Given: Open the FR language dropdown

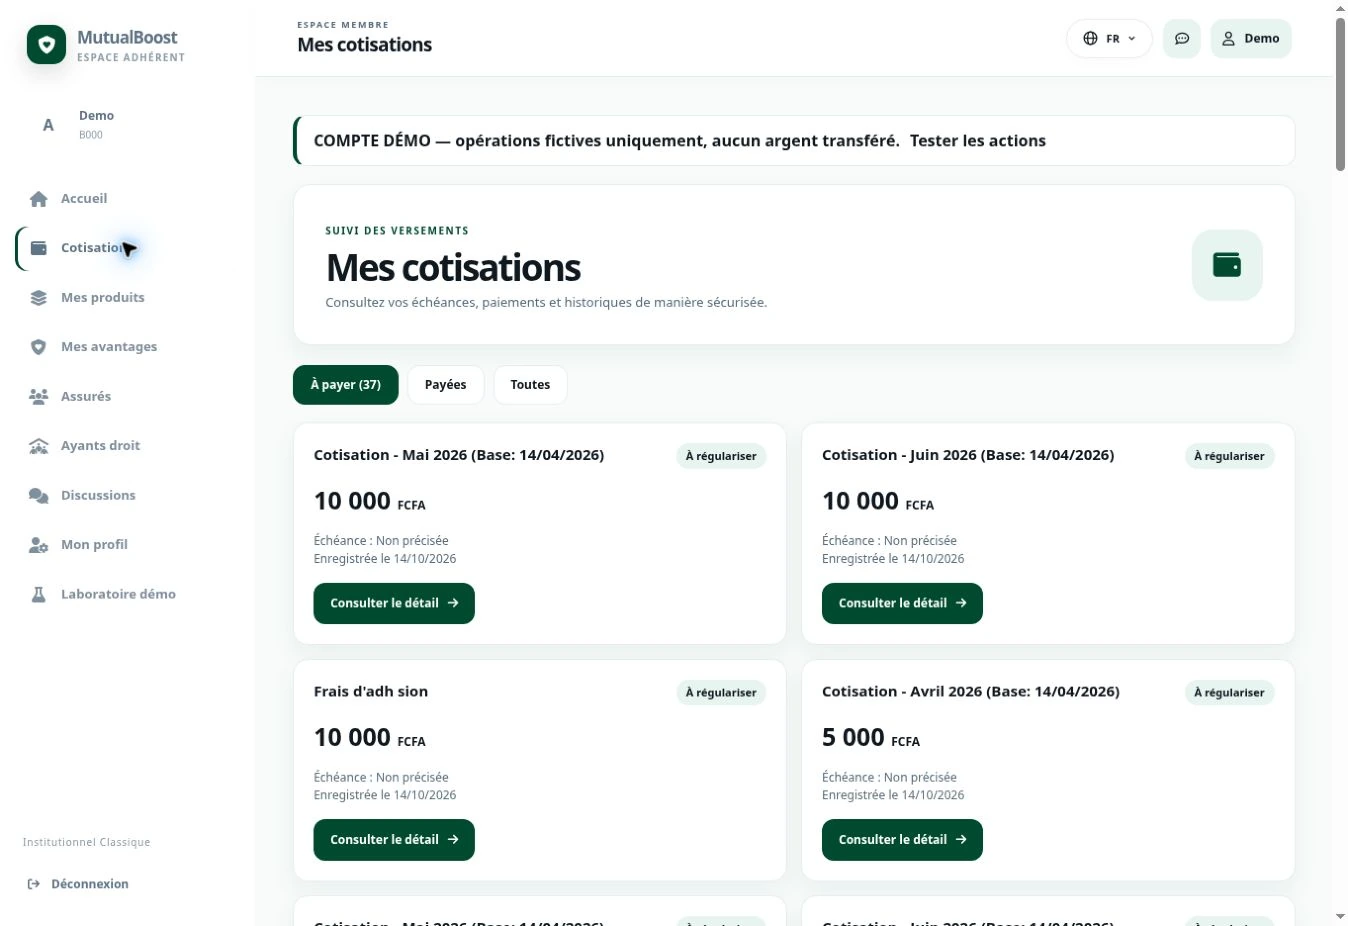Looking at the screenshot, I should pos(1109,39).
